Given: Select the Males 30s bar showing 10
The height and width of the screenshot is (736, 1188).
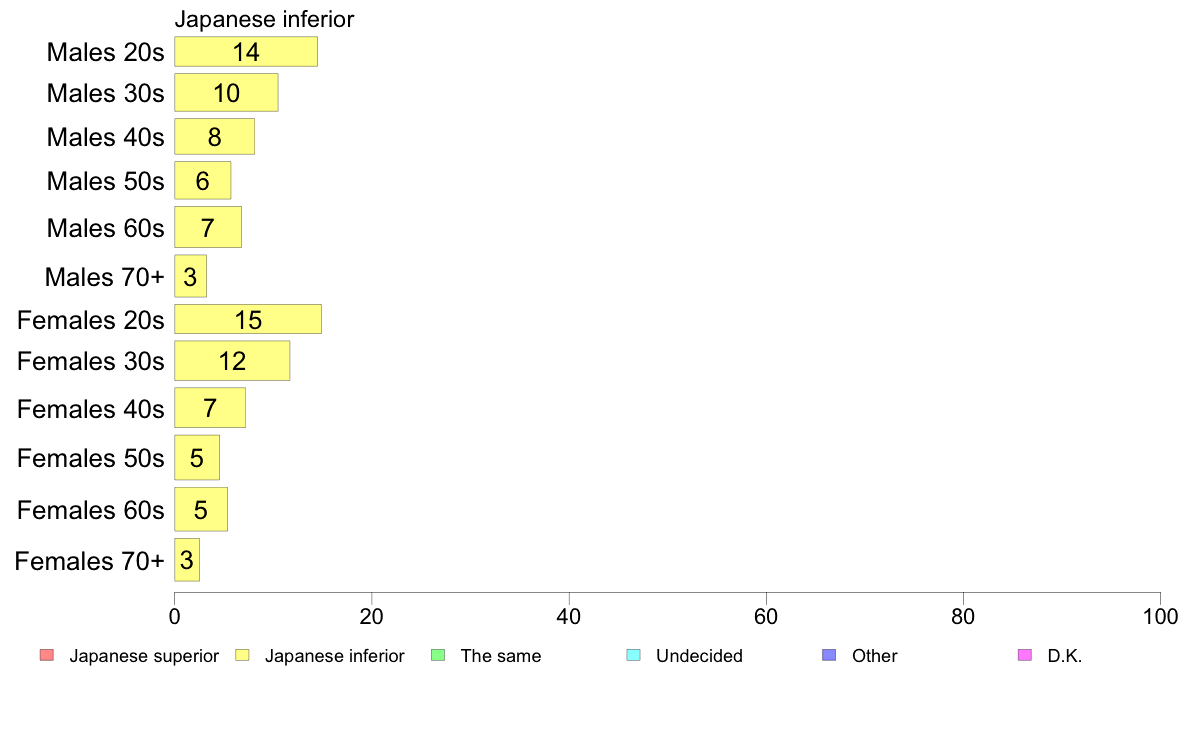Looking at the screenshot, I should coord(227,92).
